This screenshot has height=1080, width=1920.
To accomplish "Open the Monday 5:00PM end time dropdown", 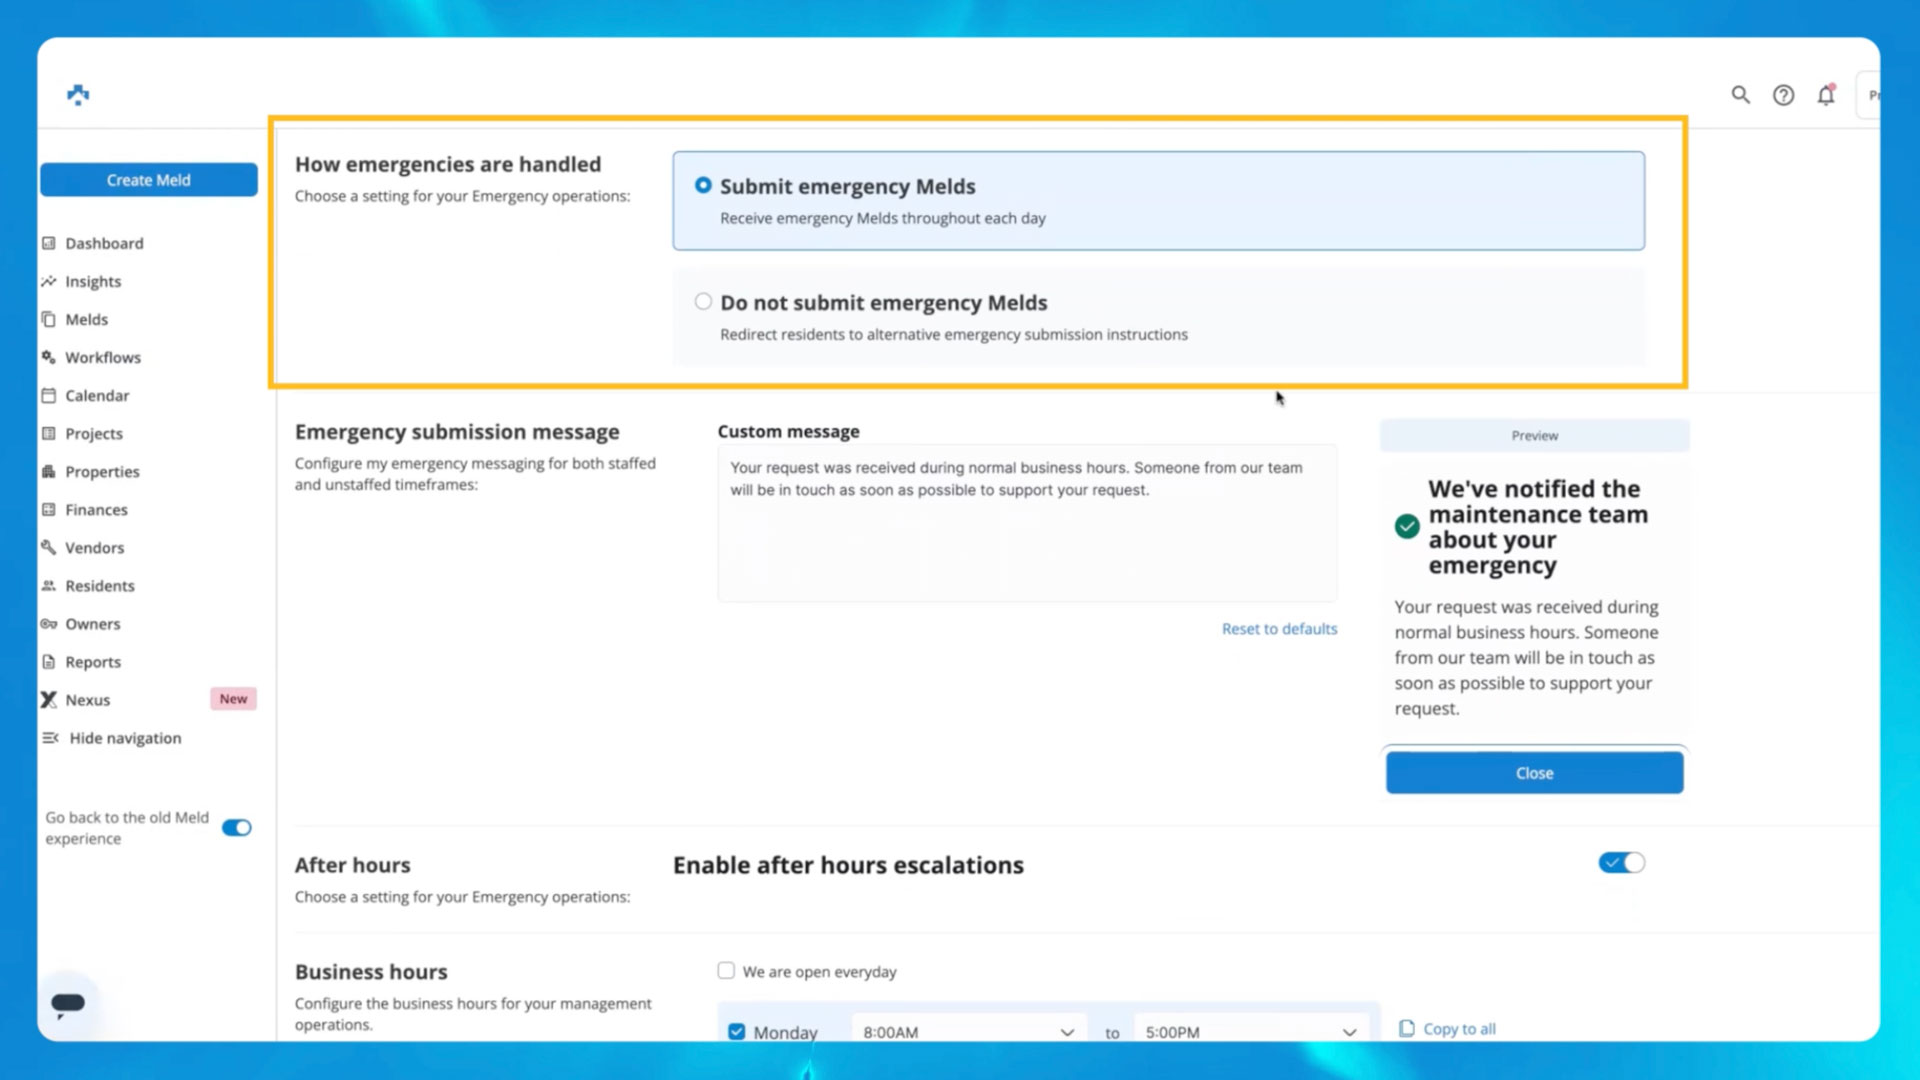I will point(1251,1031).
